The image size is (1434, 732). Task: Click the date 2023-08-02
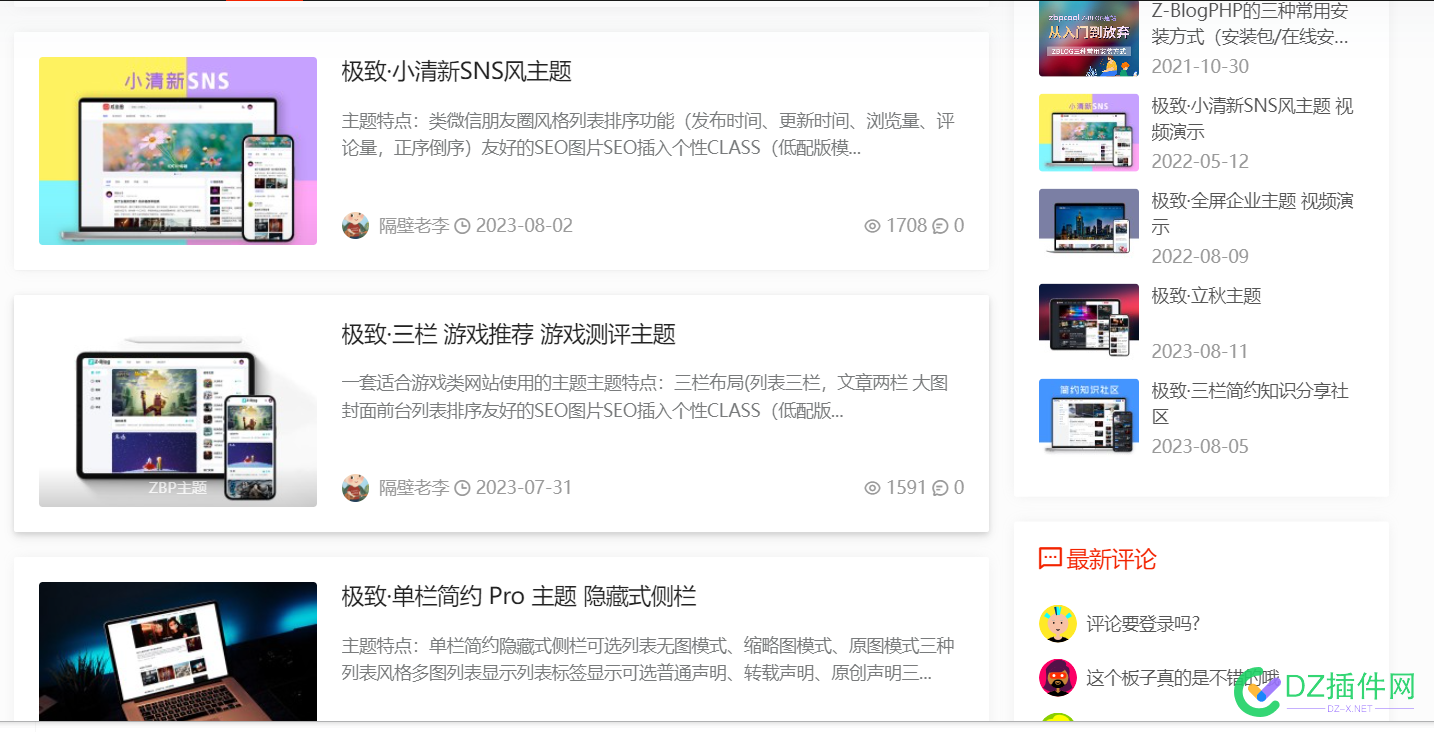524,226
